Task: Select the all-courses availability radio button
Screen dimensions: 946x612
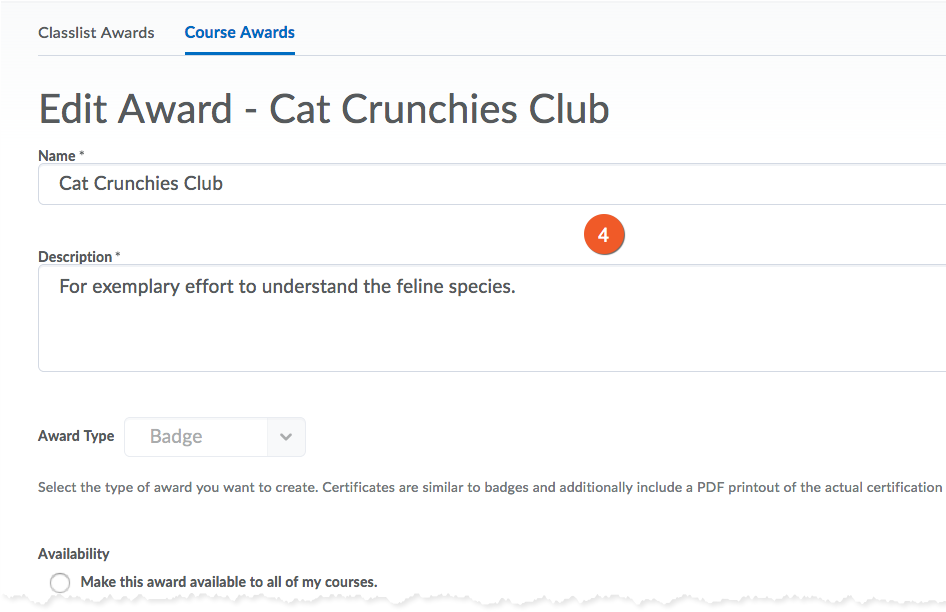Action: click(60, 583)
